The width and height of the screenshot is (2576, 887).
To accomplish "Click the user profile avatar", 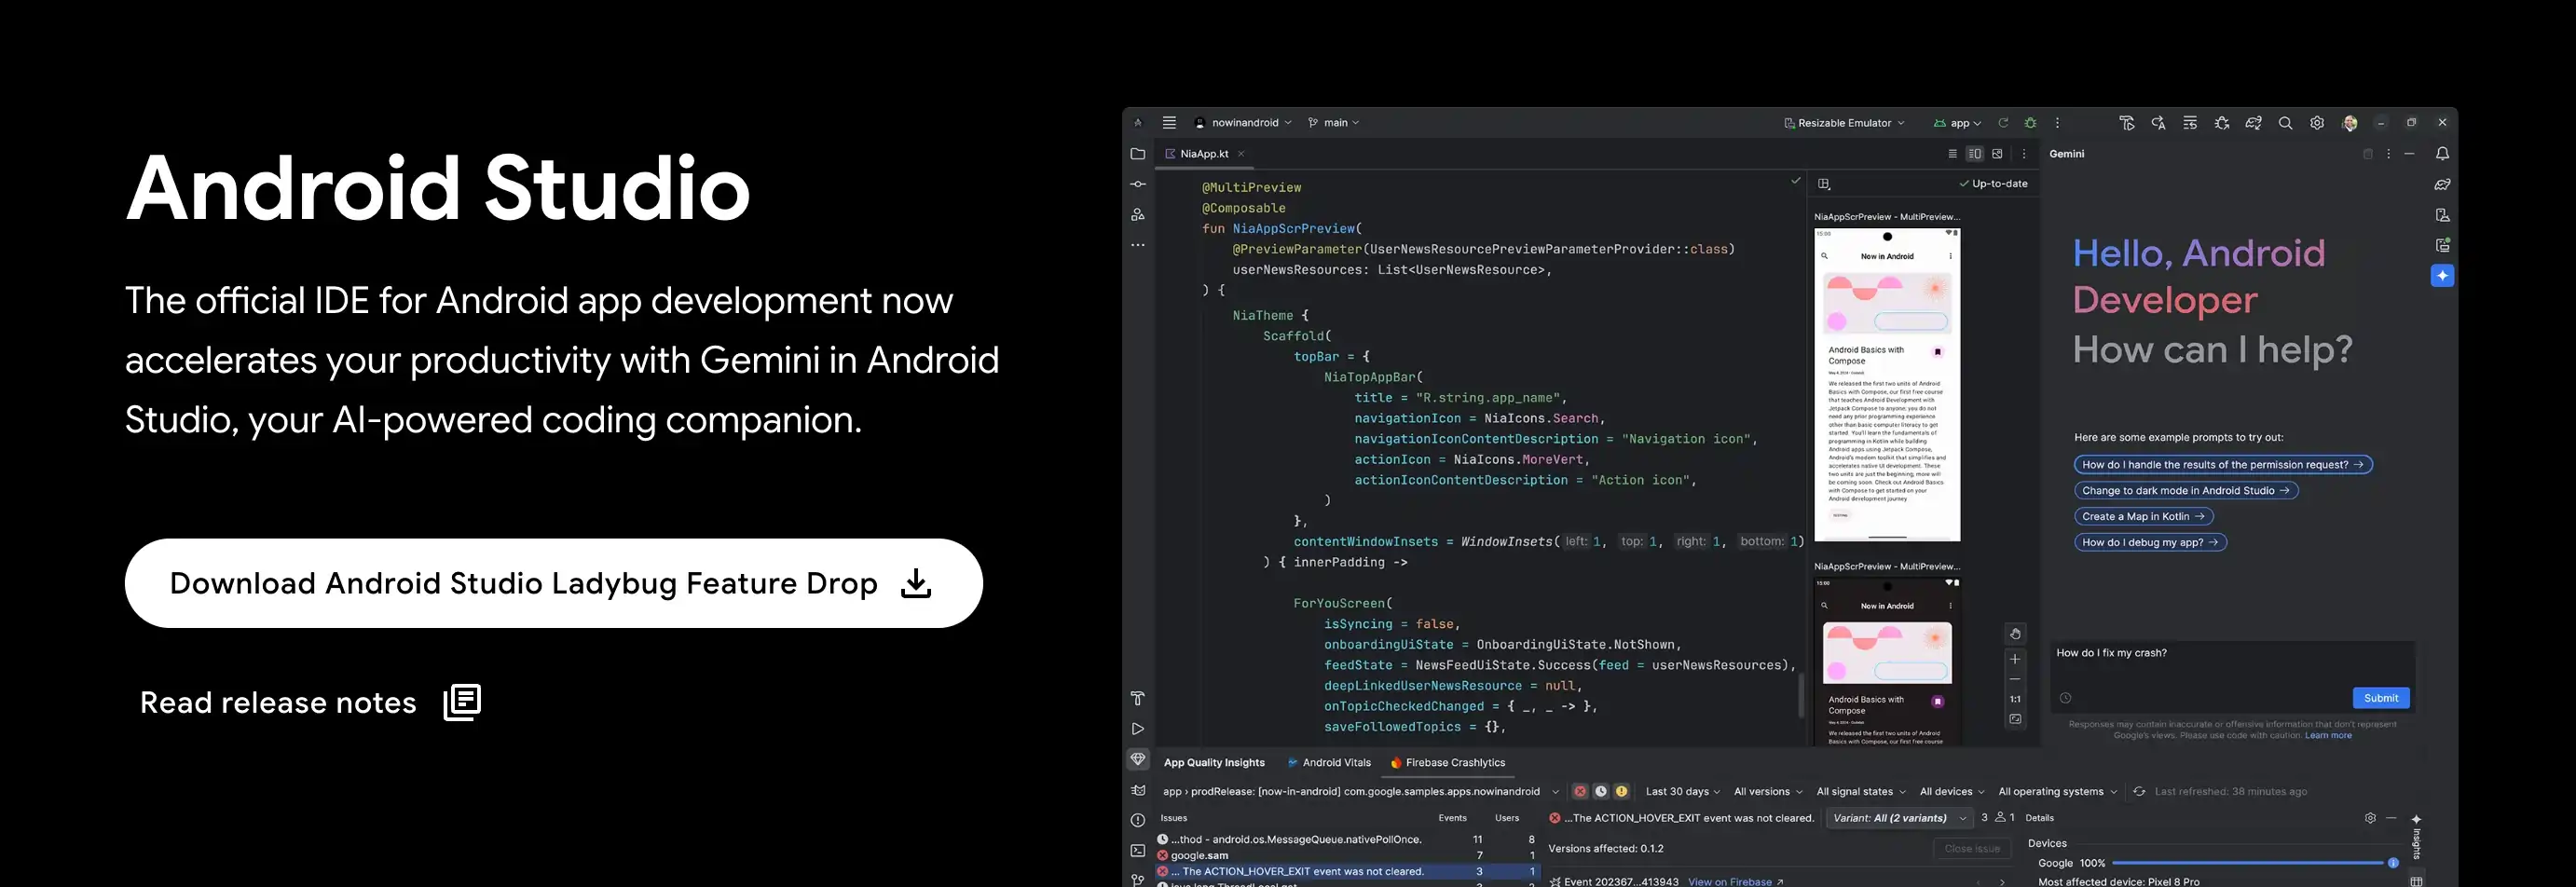I will coord(2350,123).
